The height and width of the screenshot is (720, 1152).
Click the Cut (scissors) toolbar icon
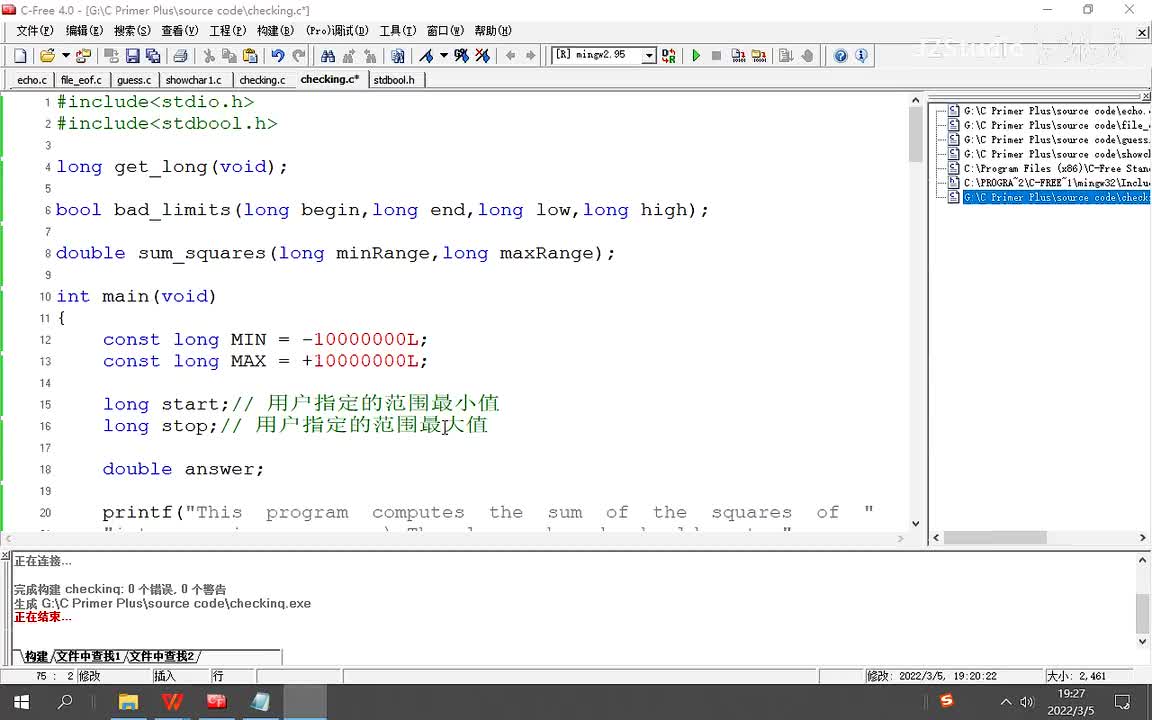[209, 56]
